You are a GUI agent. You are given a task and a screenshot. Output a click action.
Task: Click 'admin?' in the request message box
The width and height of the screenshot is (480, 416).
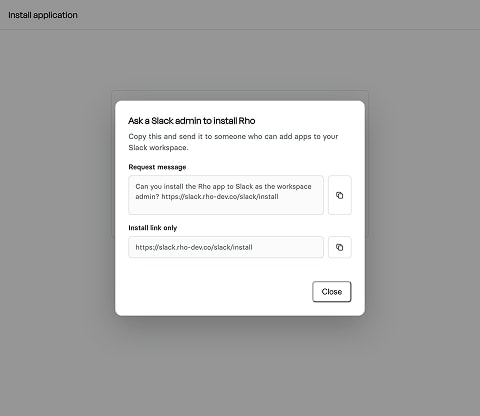[147, 197]
